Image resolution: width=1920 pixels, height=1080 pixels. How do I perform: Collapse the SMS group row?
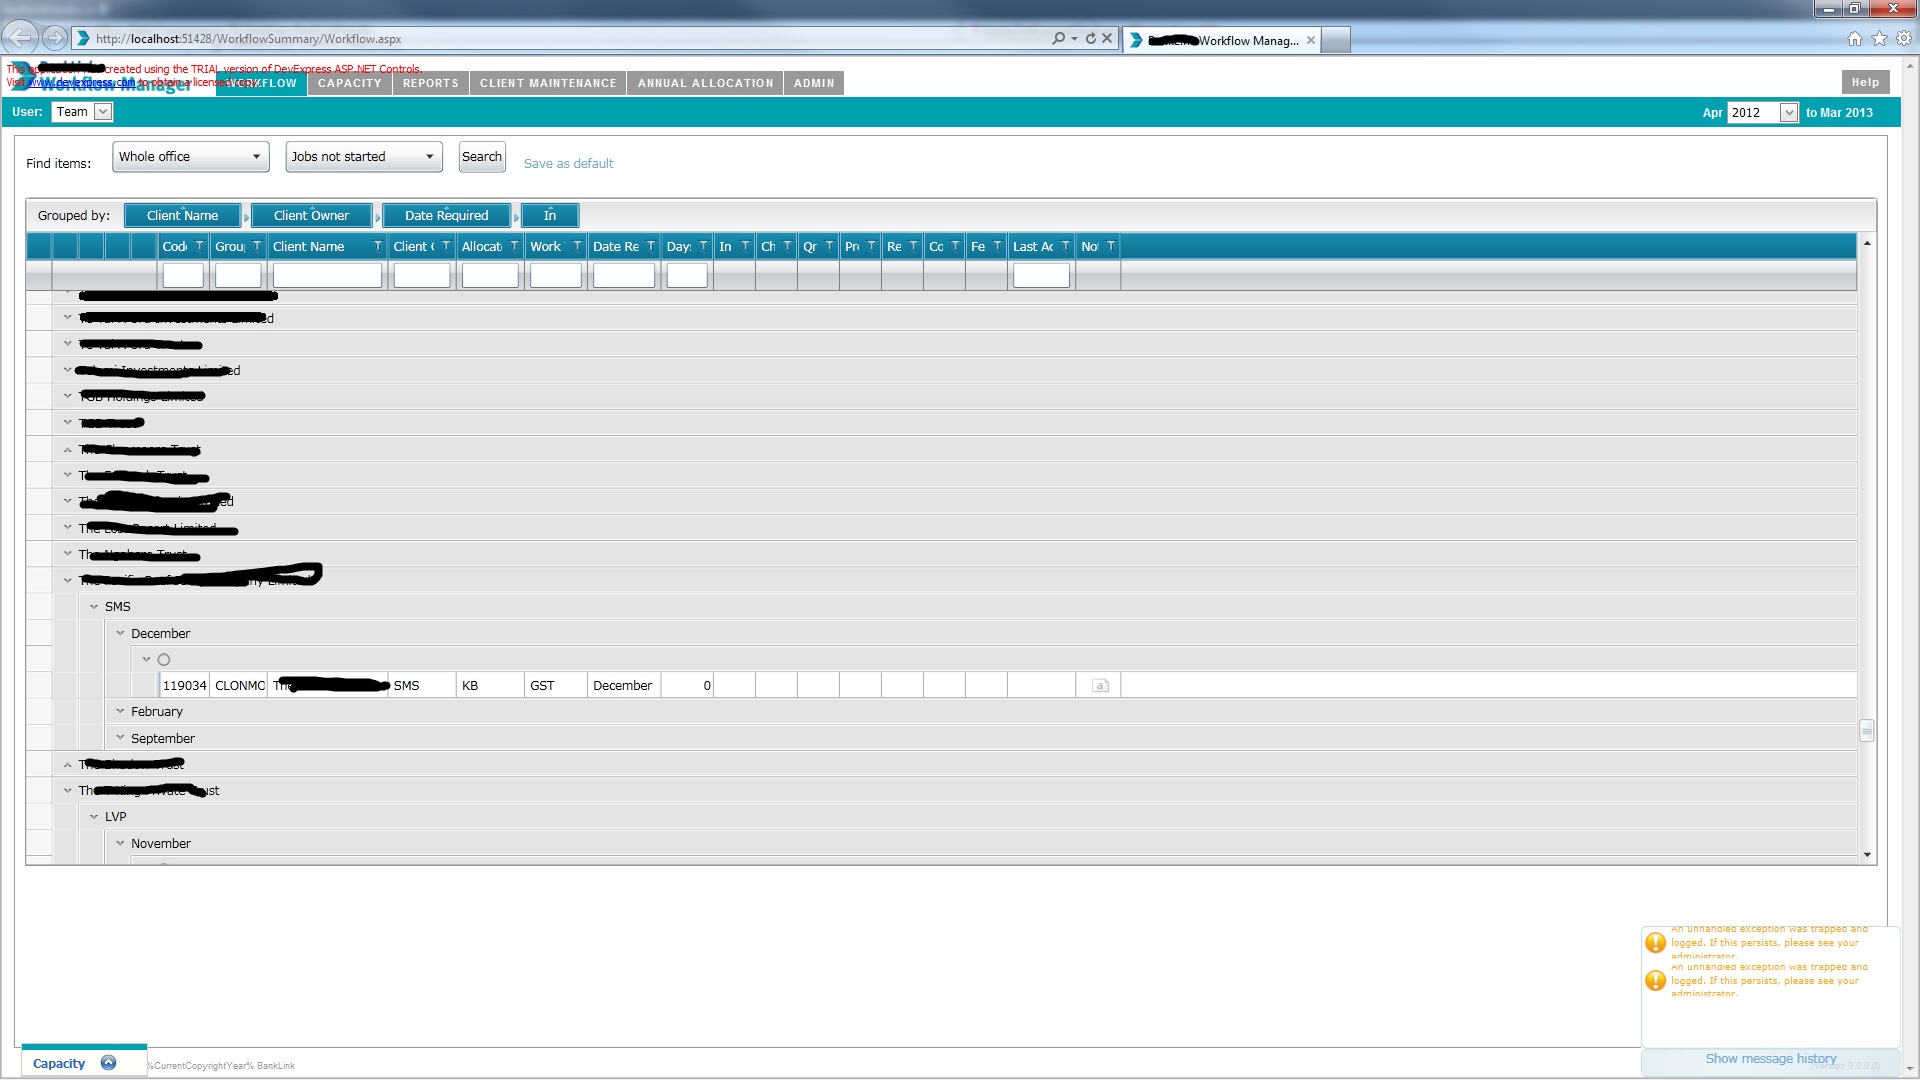coord(94,607)
